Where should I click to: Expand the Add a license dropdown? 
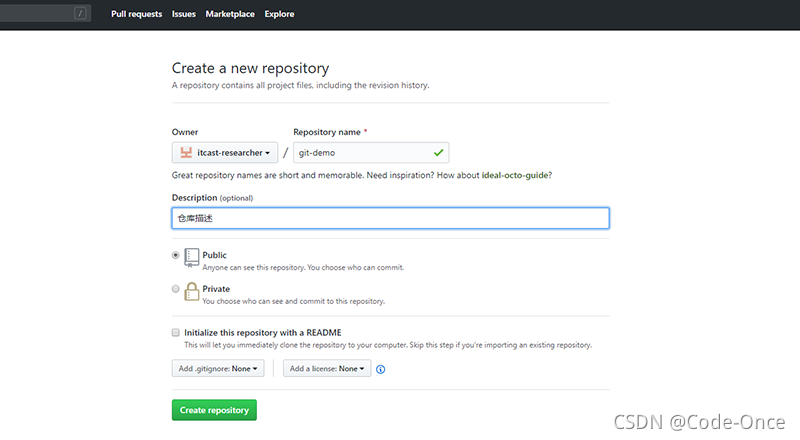[327, 369]
